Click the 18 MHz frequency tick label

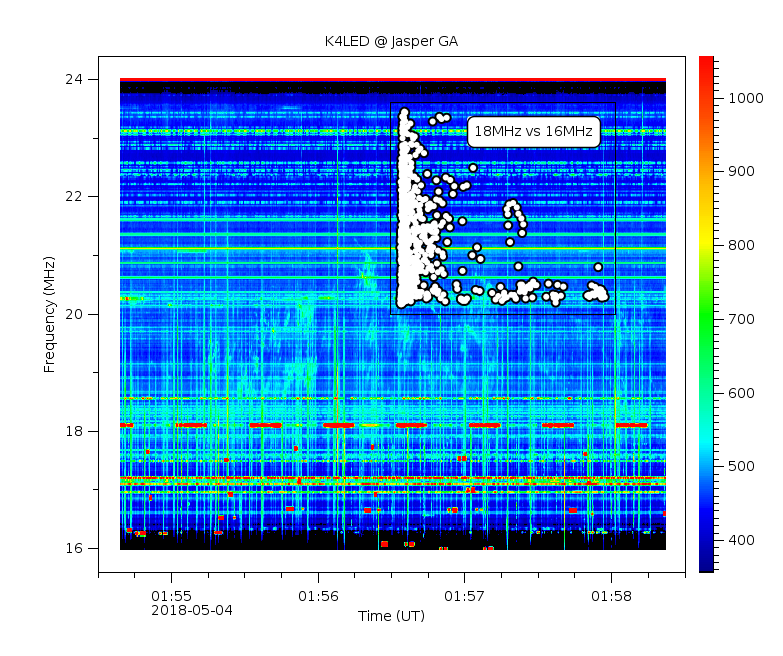click(x=76, y=431)
